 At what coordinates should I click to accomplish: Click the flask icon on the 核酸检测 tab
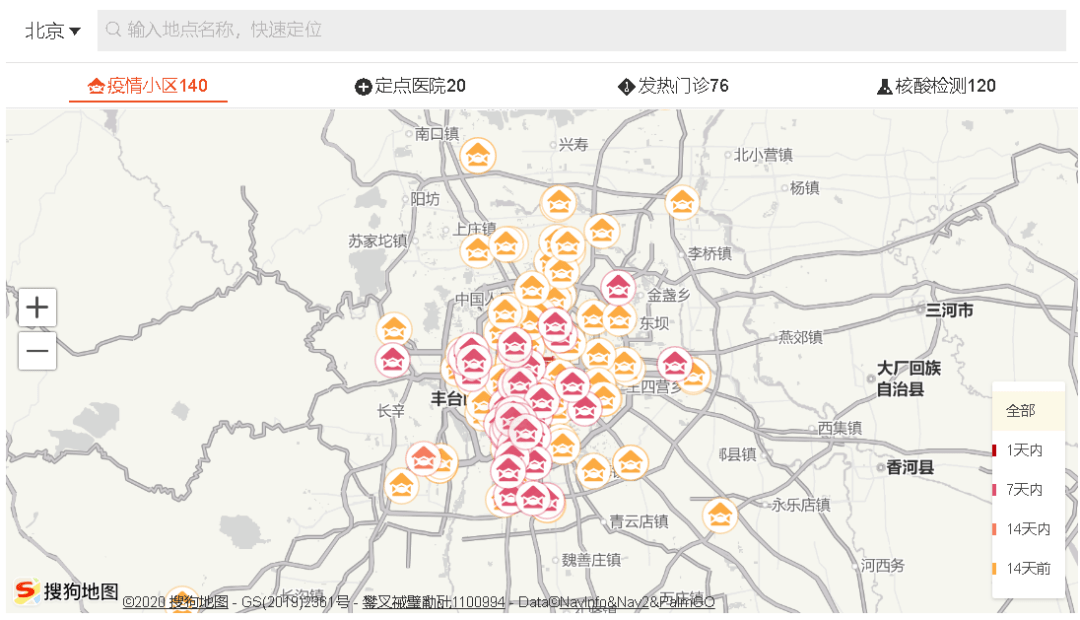pos(886,86)
